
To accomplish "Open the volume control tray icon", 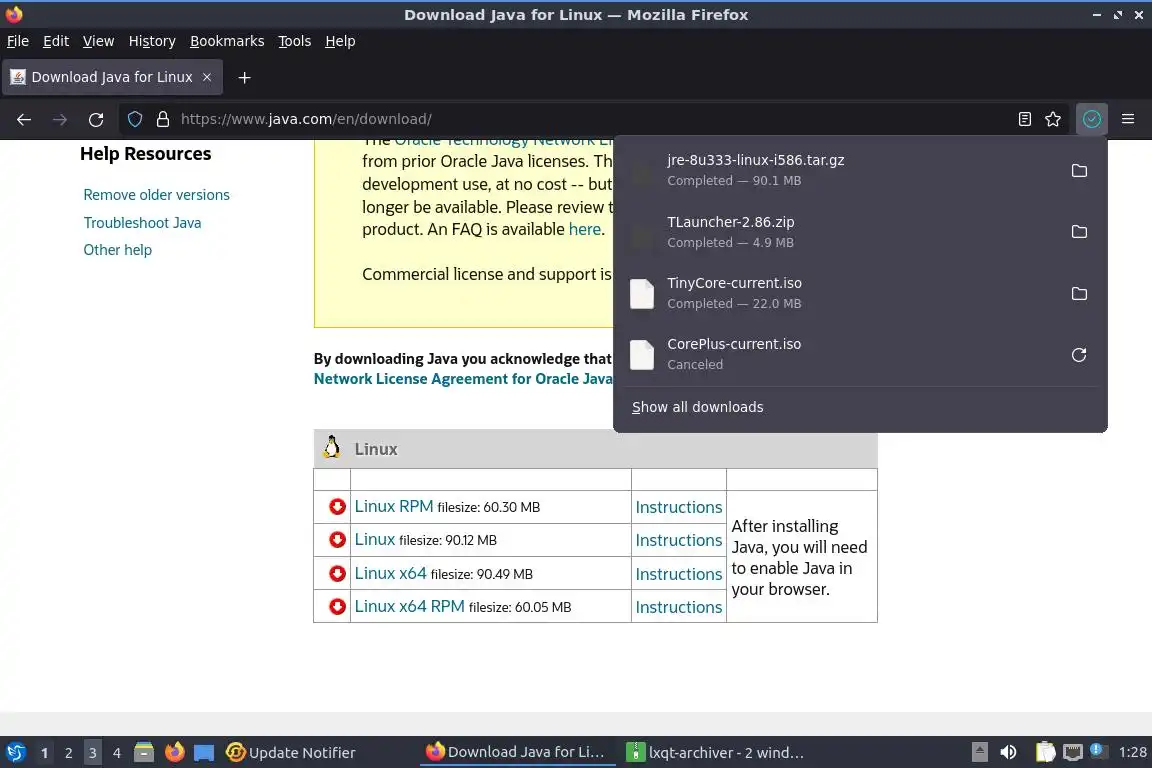I will (x=1008, y=752).
